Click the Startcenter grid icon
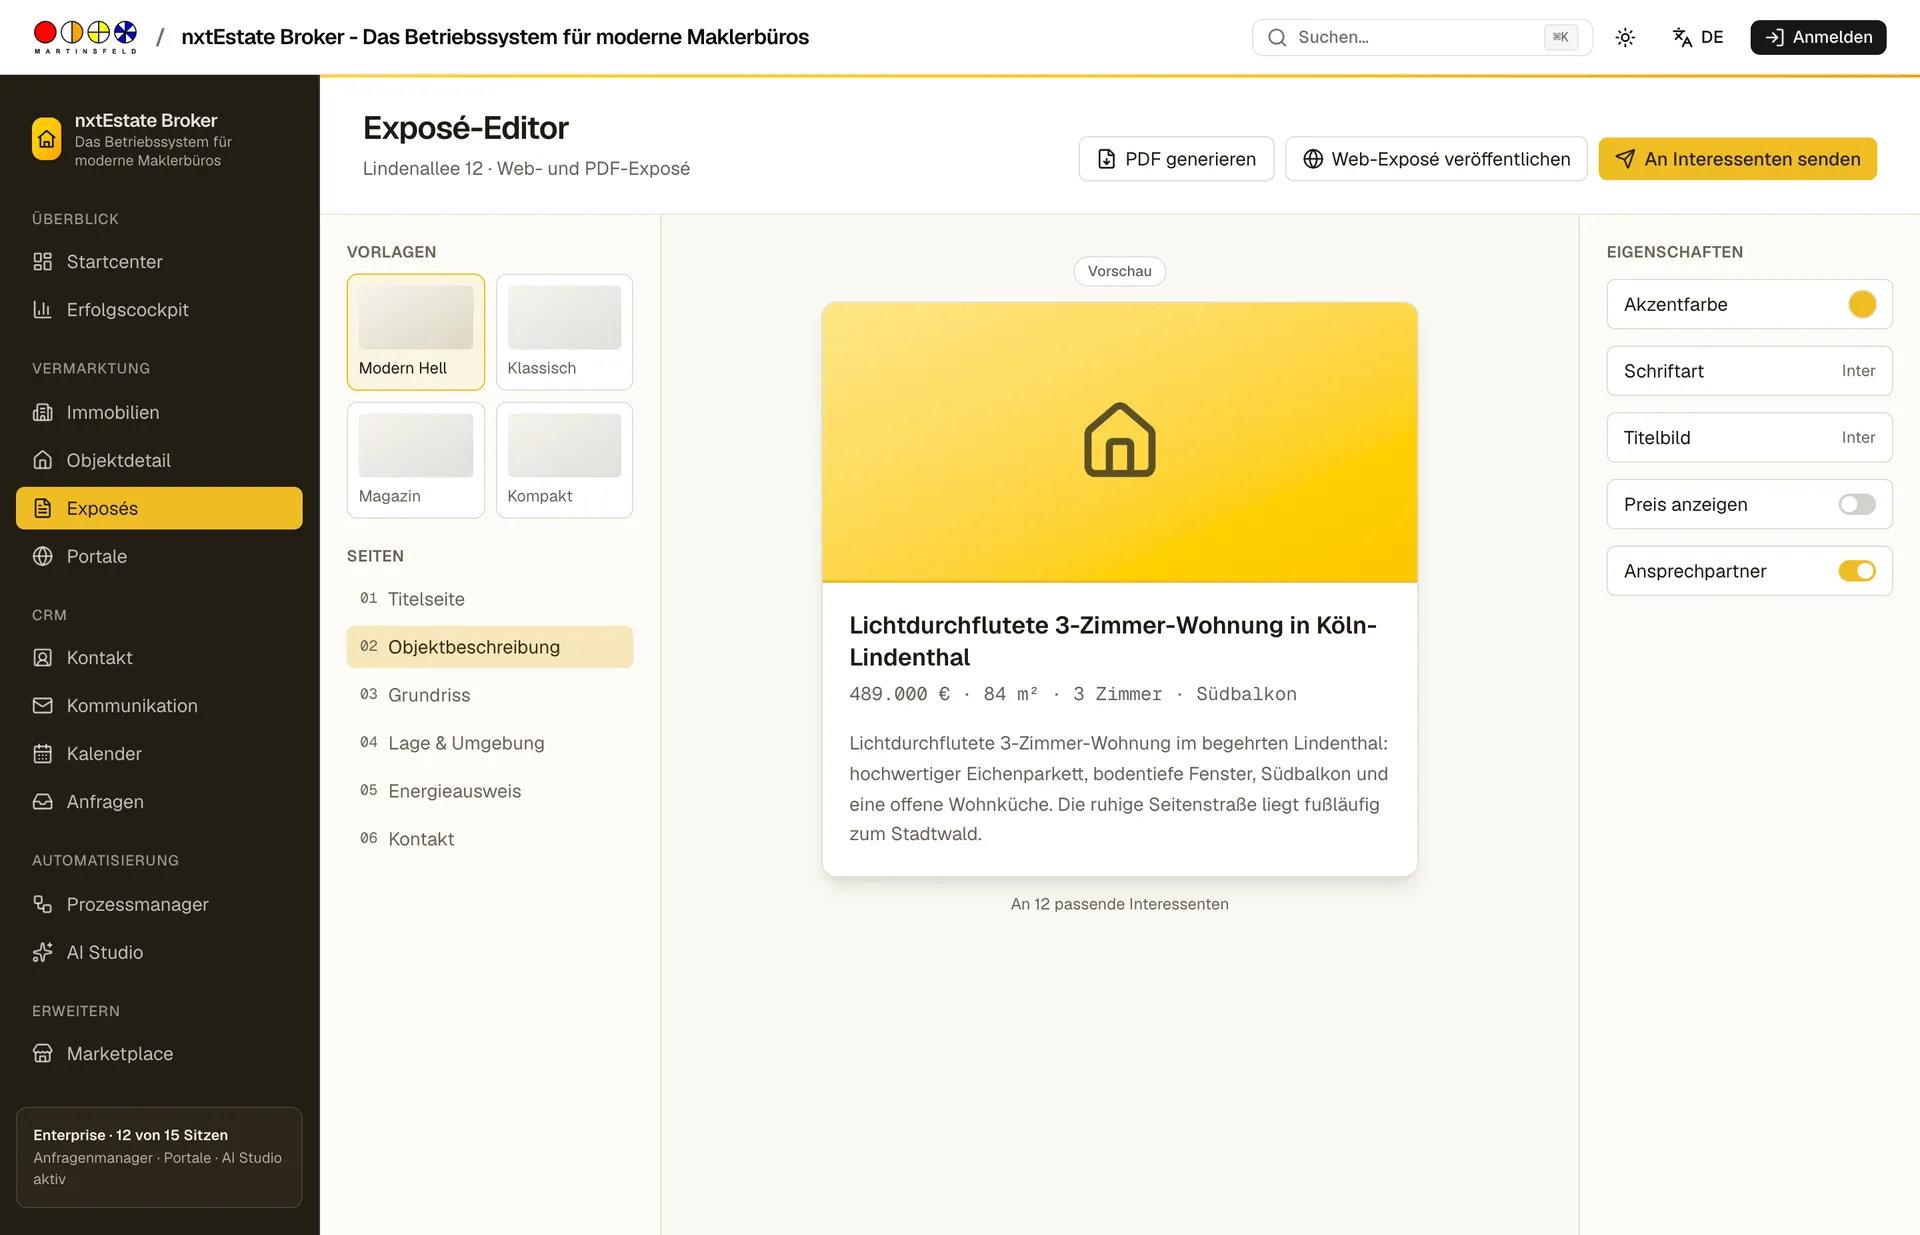 (42, 262)
